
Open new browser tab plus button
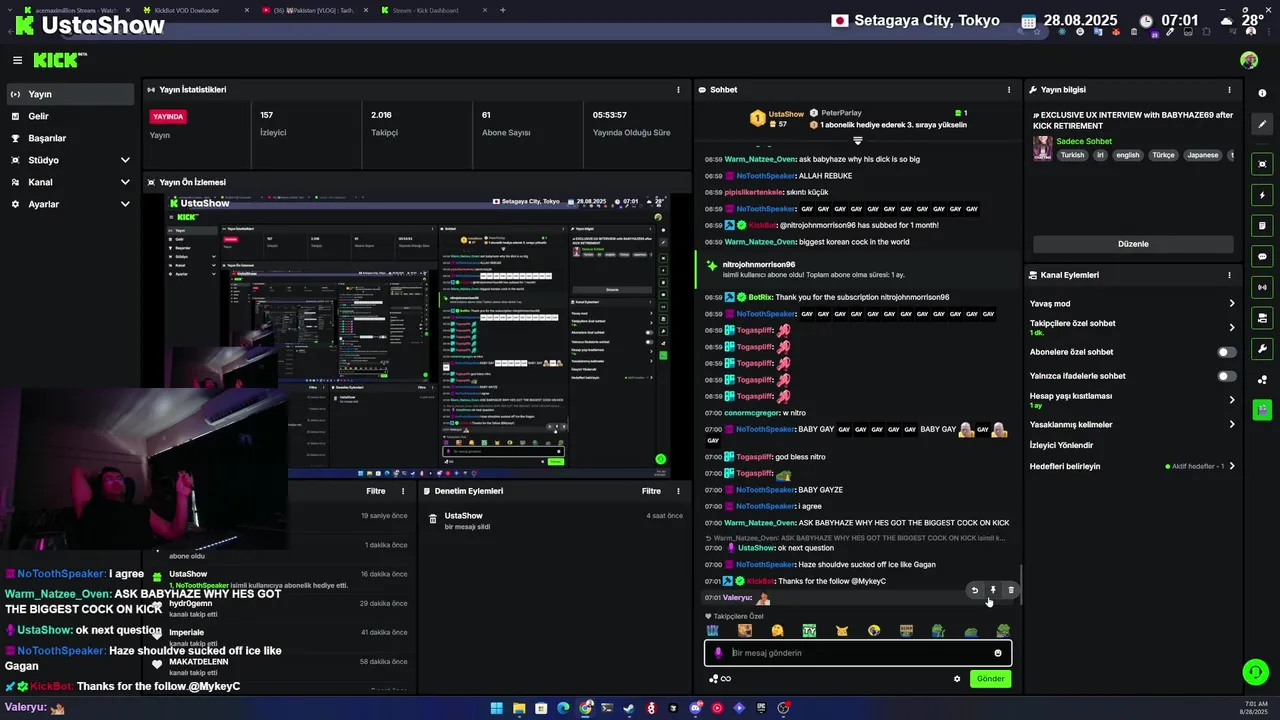pyautogui.click(x=502, y=10)
